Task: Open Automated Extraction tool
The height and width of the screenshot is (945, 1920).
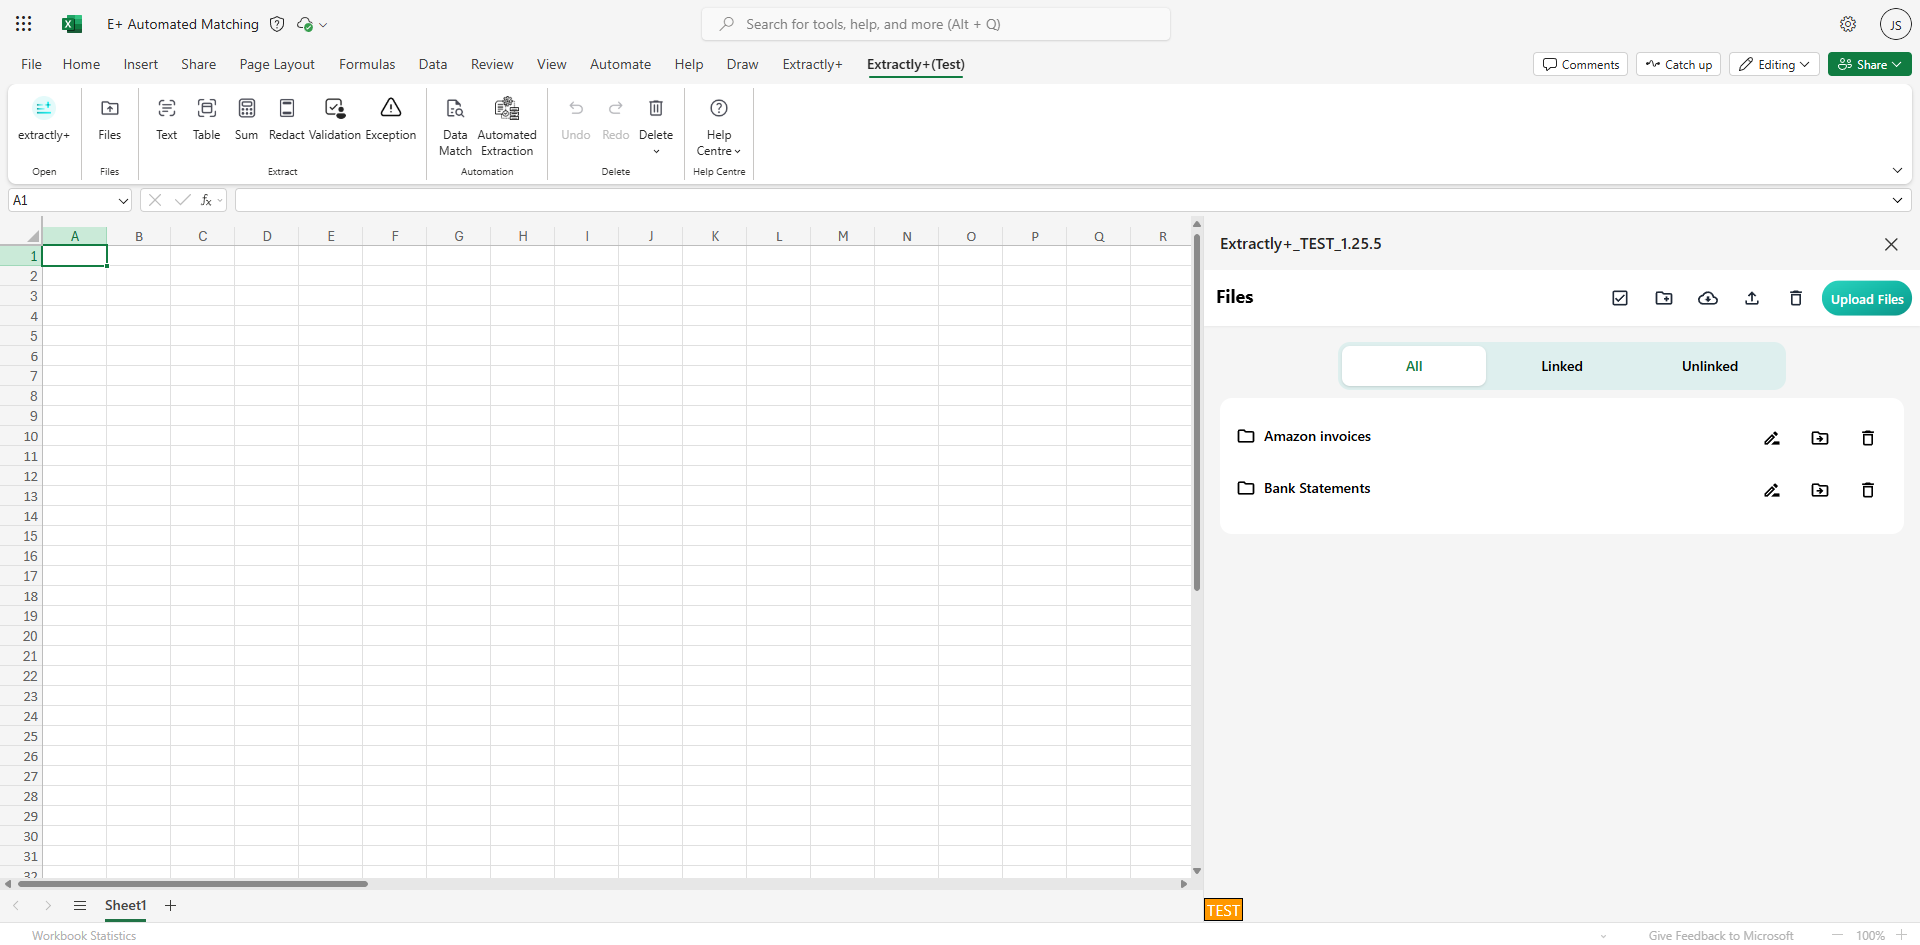Action: (x=507, y=125)
